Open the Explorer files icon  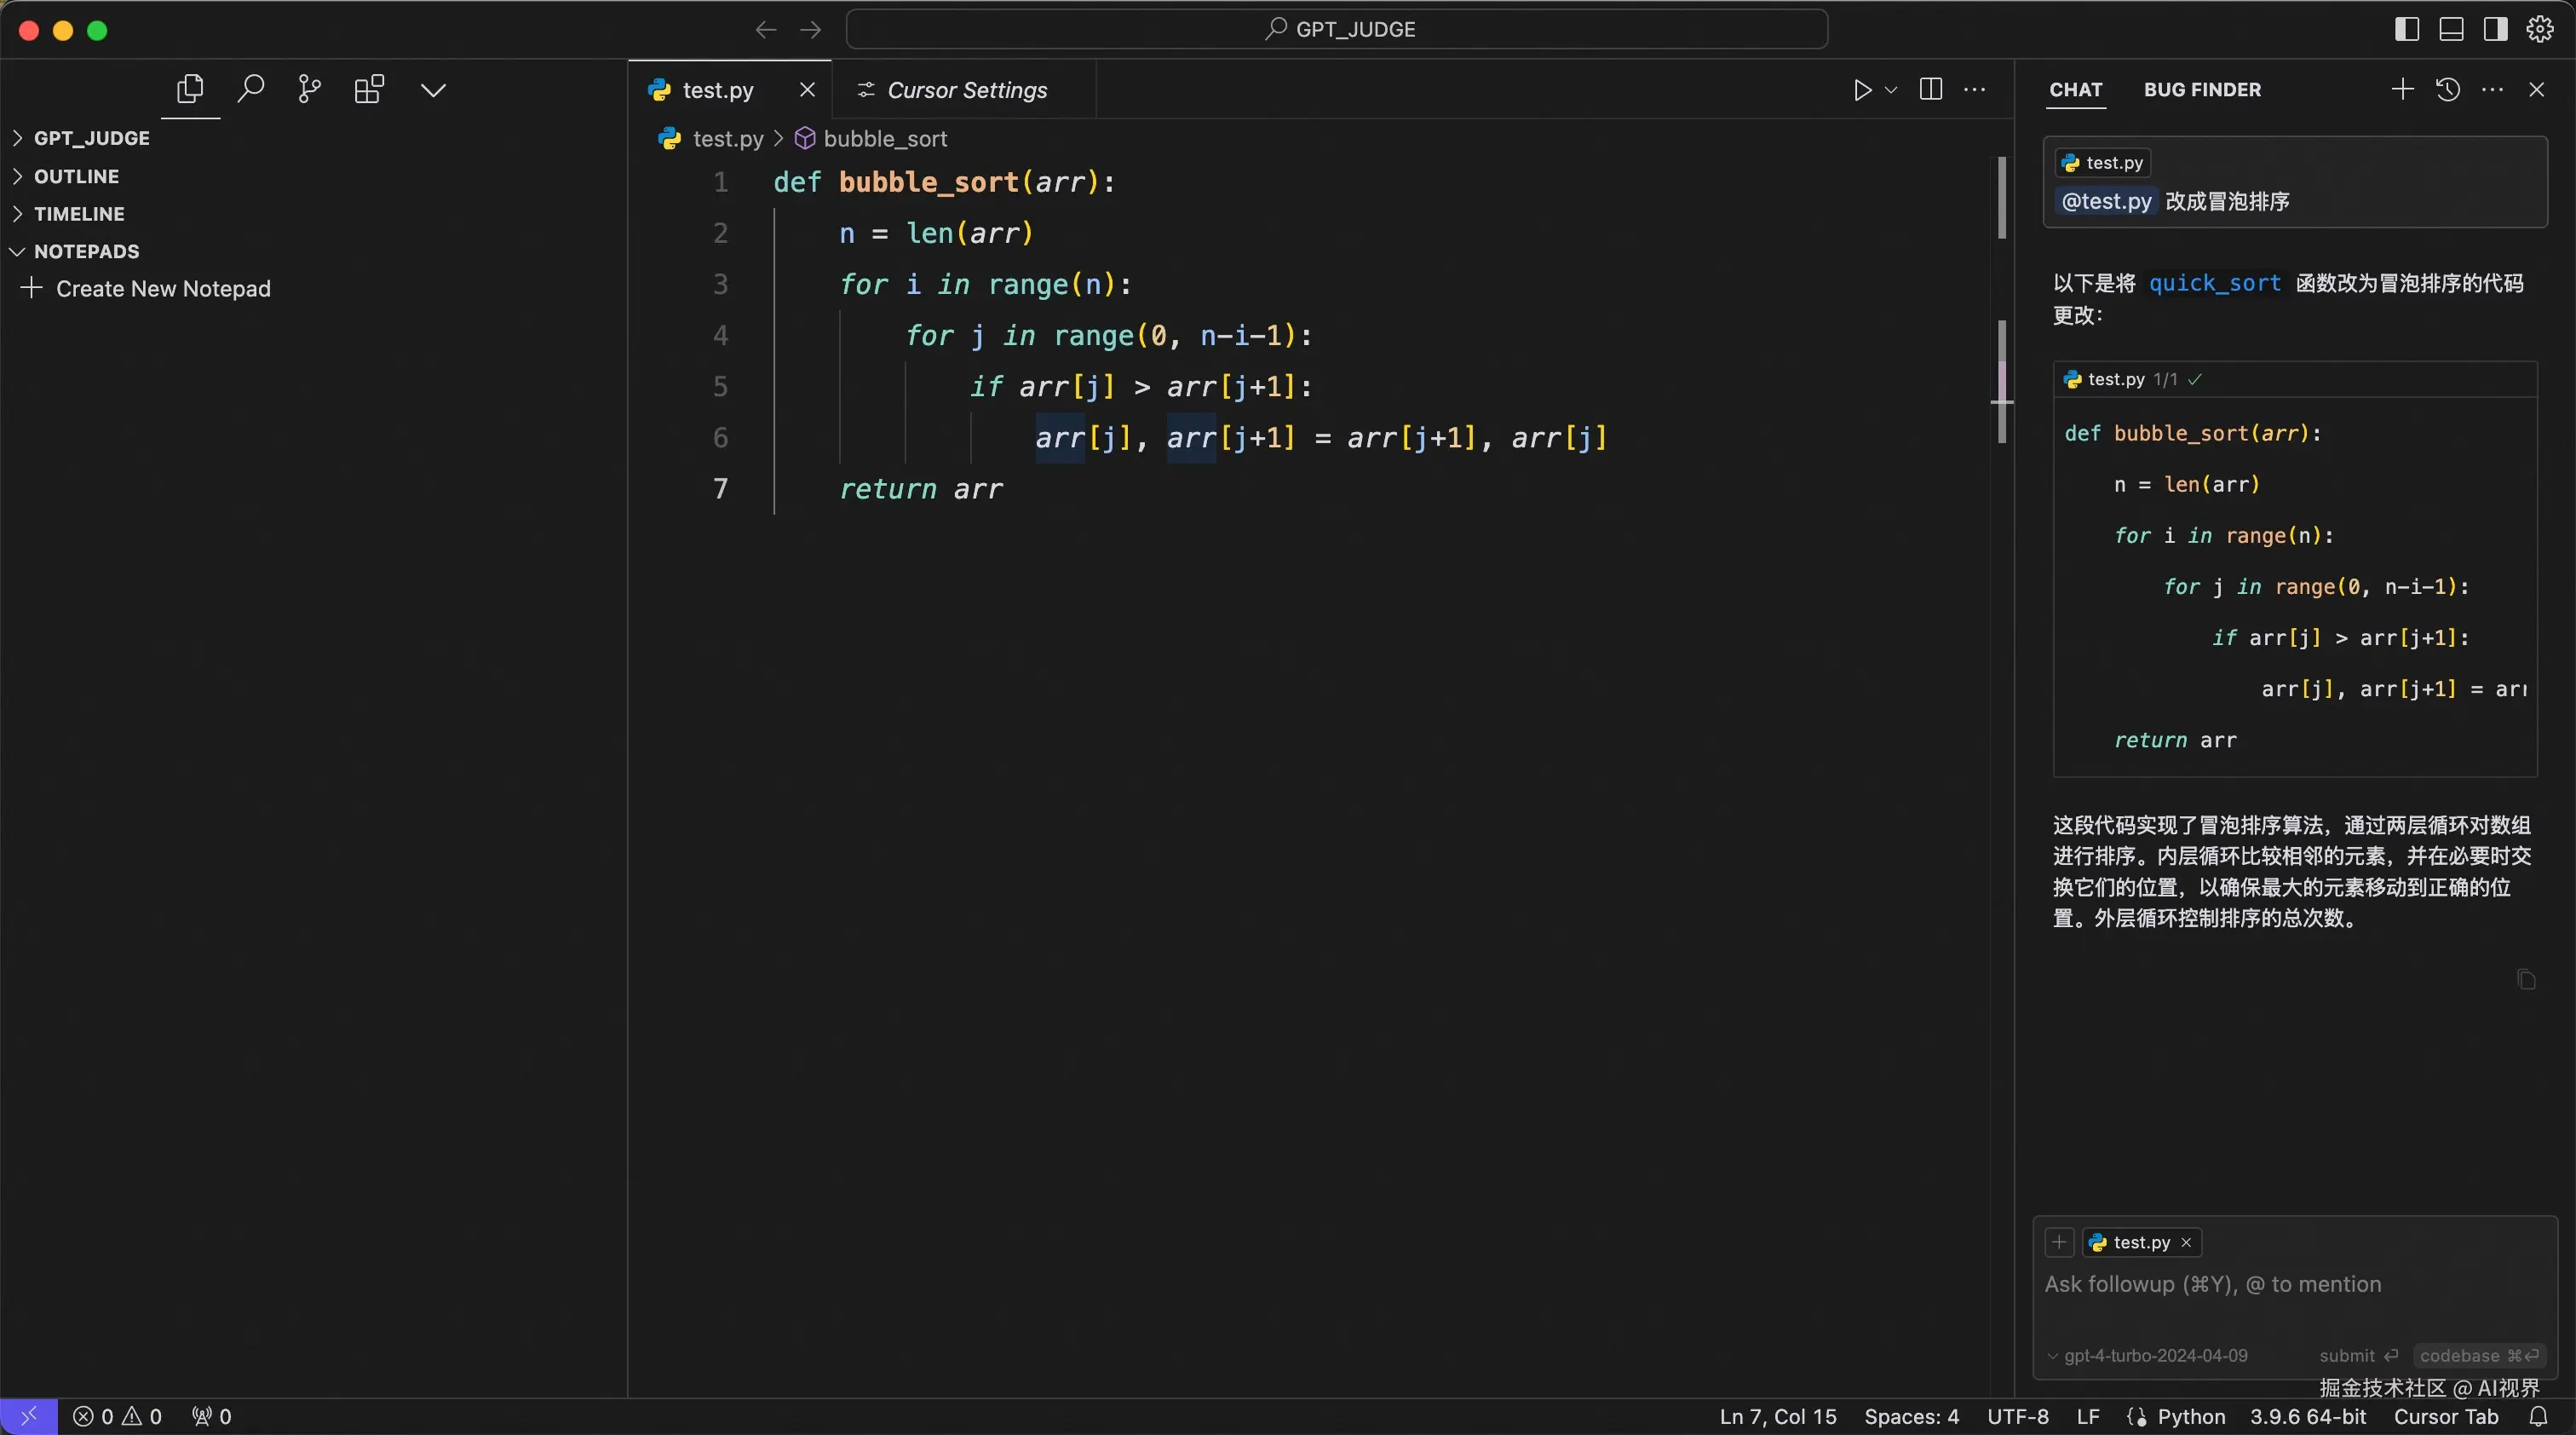pos(190,89)
